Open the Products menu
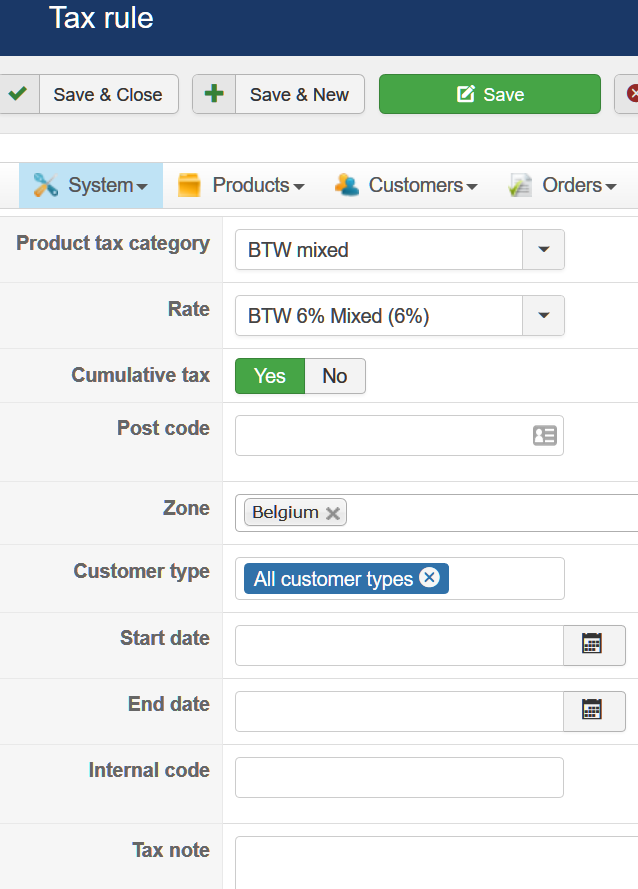638x889 pixels. [241, 185]
